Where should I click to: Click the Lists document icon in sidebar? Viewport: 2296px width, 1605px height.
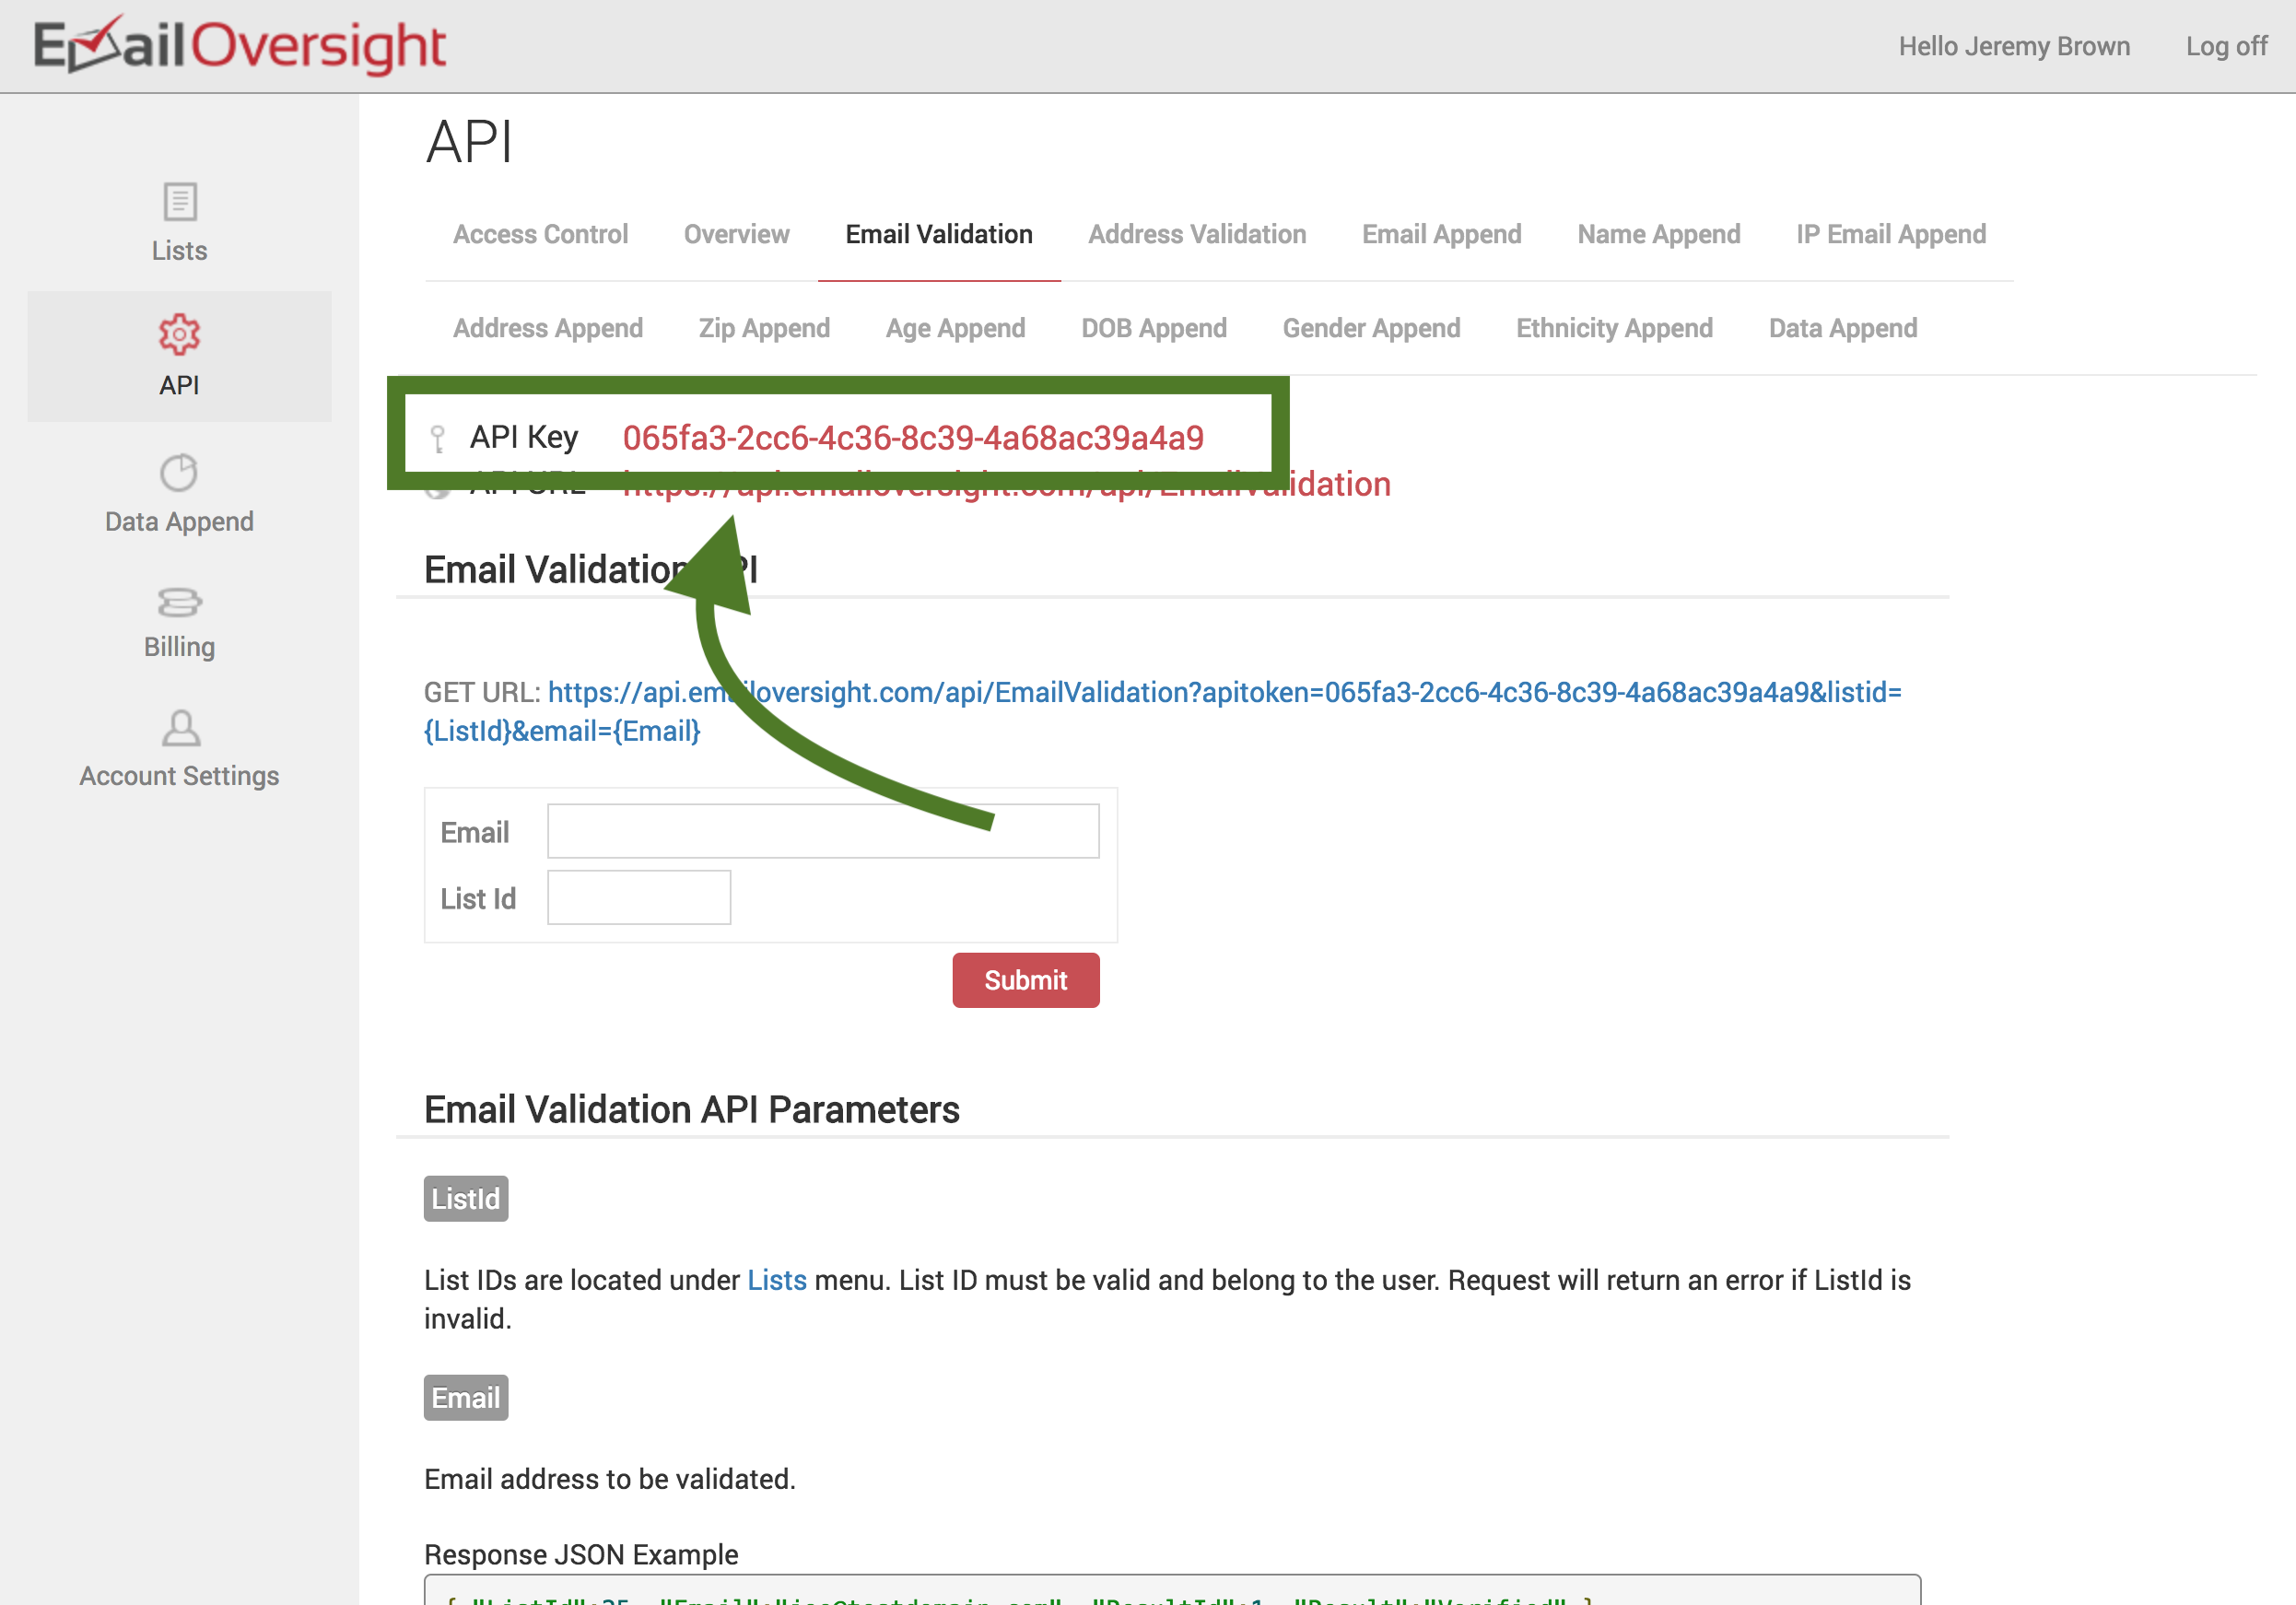click(x=179, y=202)
